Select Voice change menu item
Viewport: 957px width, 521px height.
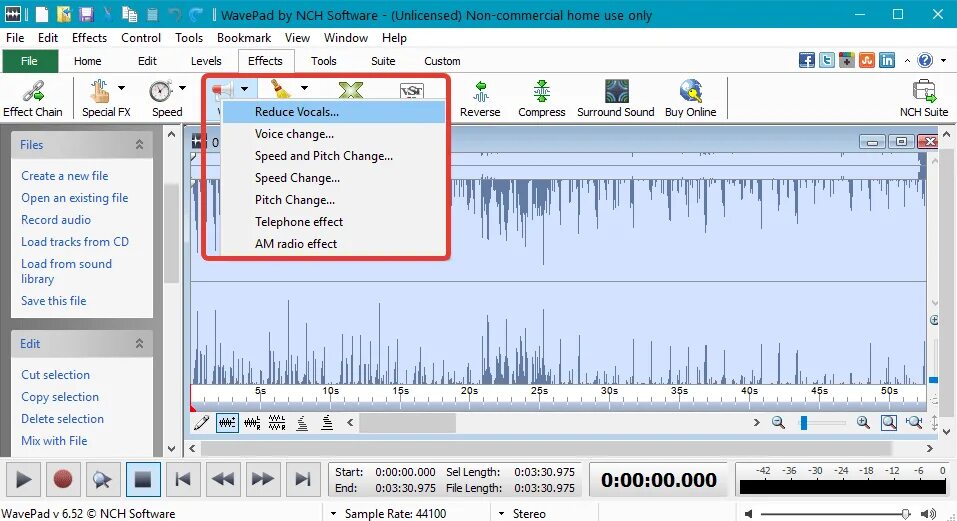(x=334, y=134)
